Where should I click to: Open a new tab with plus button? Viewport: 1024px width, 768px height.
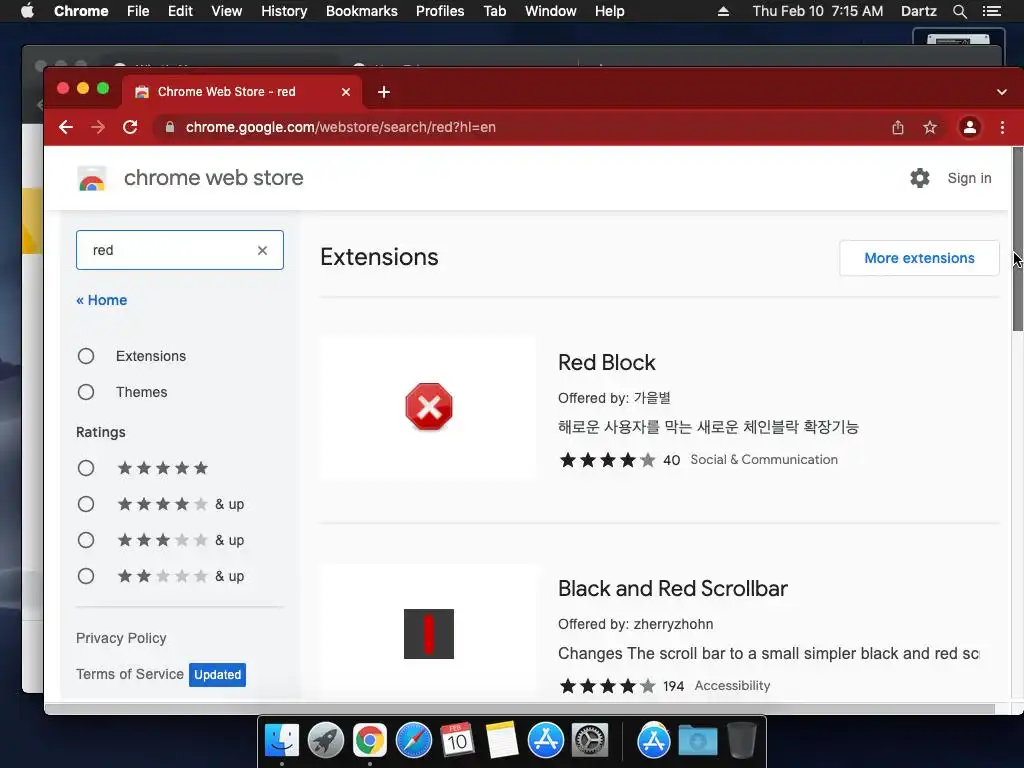pyautogui.click(x=384, y=92)
